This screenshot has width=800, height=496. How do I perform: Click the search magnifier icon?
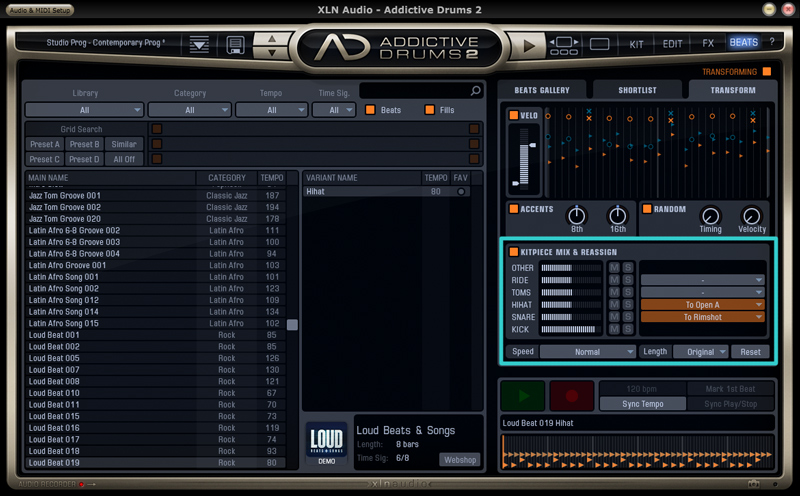(476, 91)
